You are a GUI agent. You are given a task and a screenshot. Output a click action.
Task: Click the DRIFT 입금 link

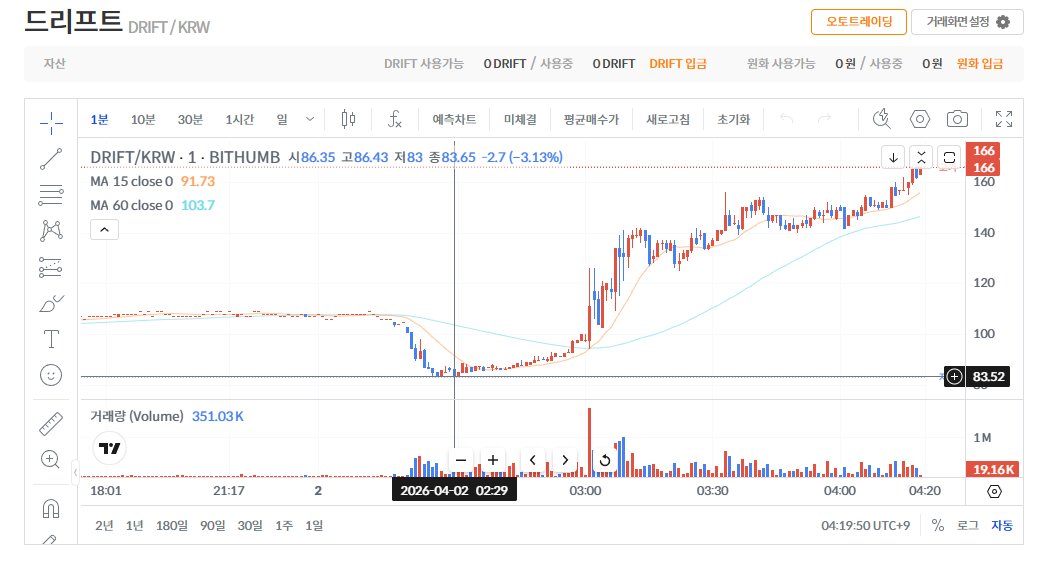677,64
